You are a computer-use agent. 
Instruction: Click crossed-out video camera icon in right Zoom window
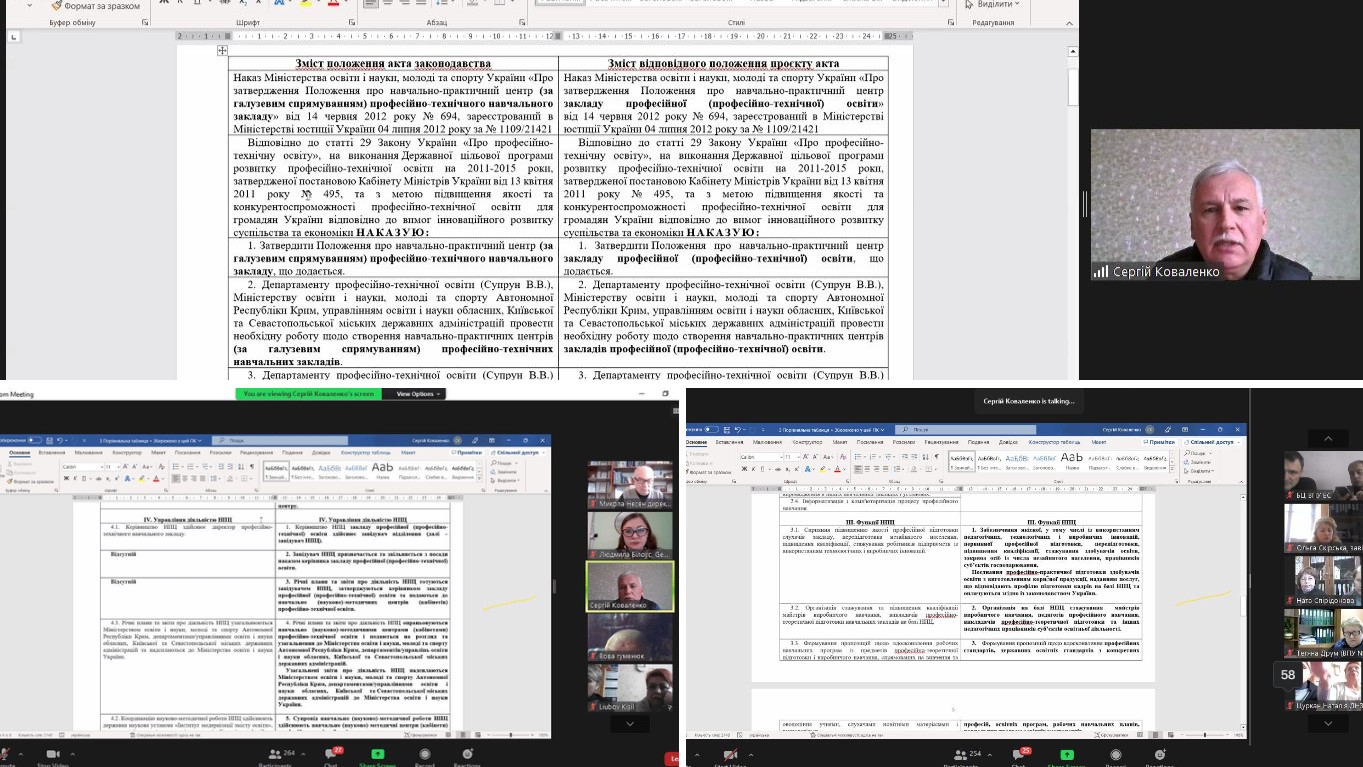[732, 755]
